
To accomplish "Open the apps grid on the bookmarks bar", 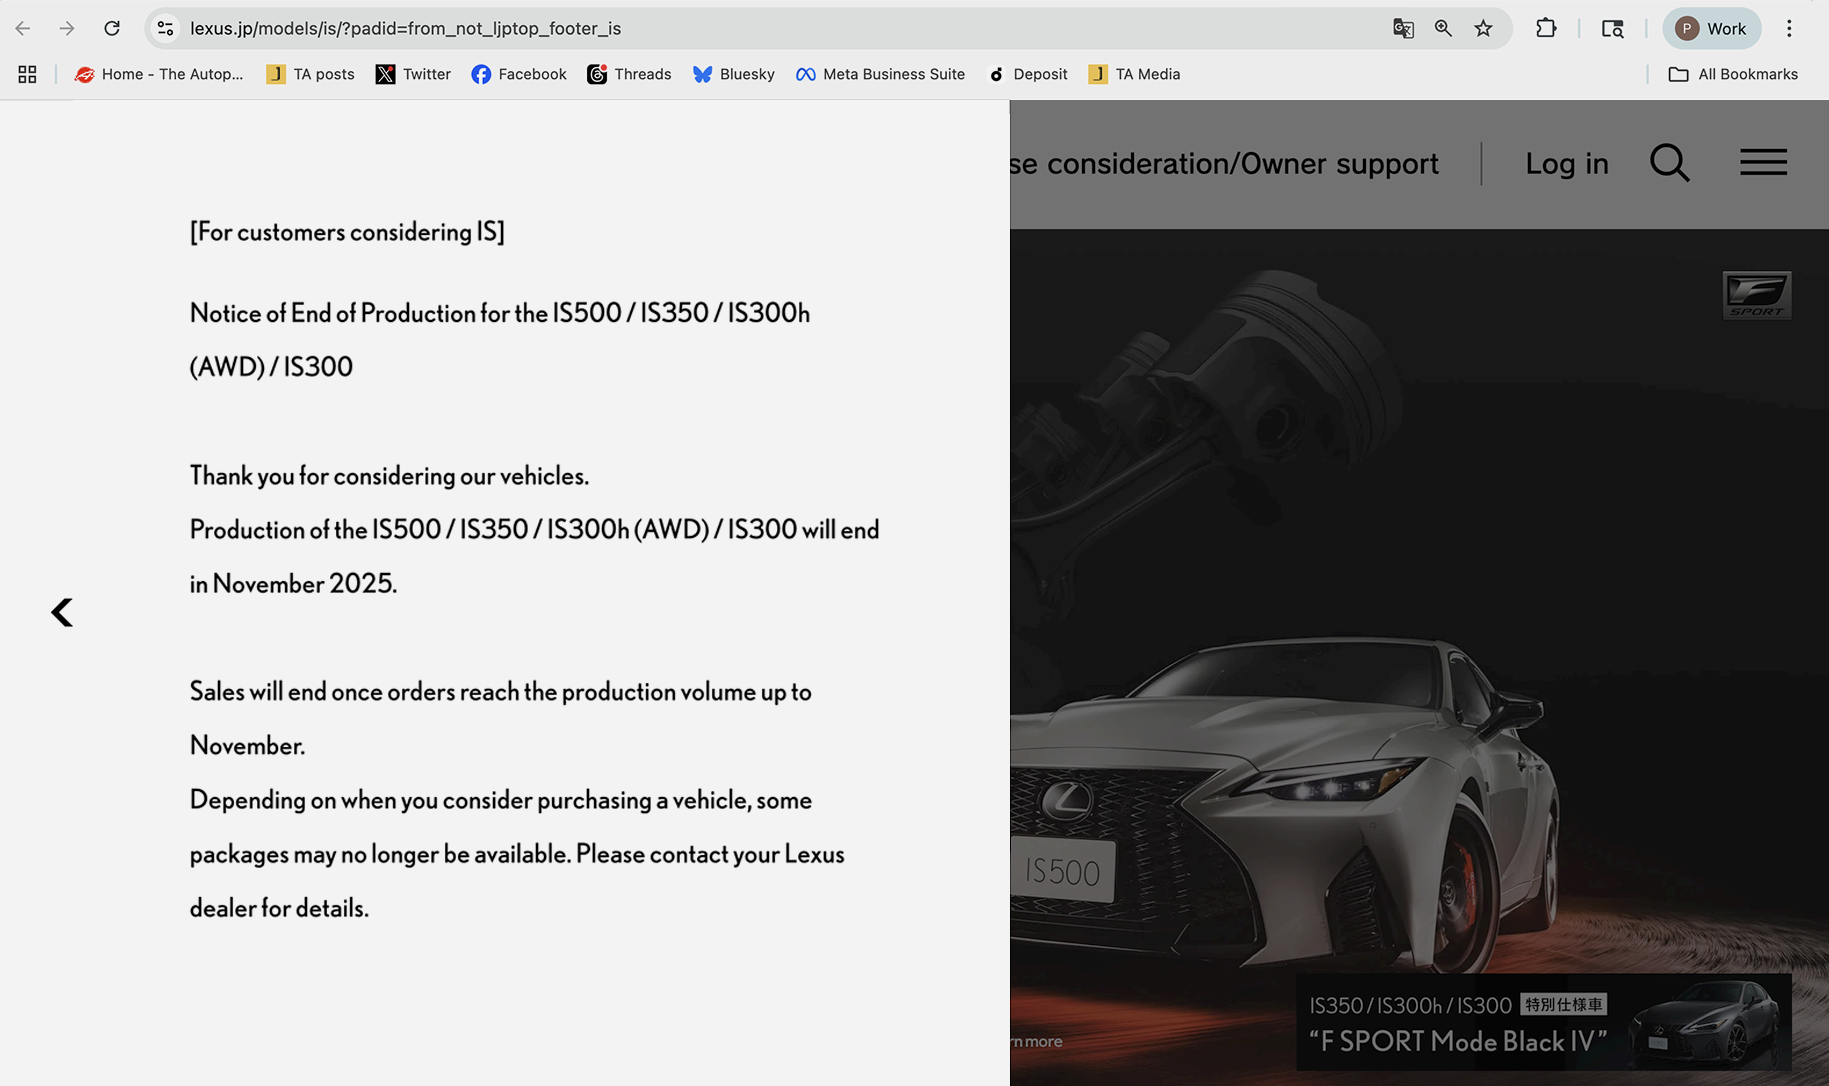I will click(x=27, y=73).
